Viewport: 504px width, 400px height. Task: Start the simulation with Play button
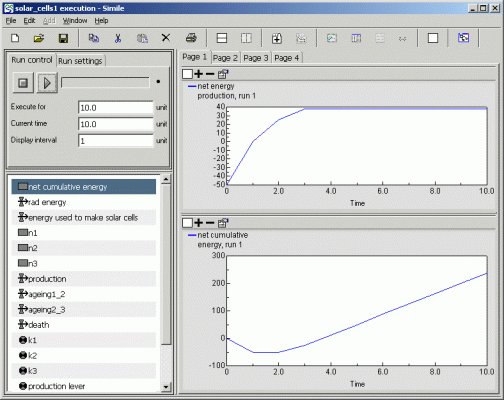[47, 83]
